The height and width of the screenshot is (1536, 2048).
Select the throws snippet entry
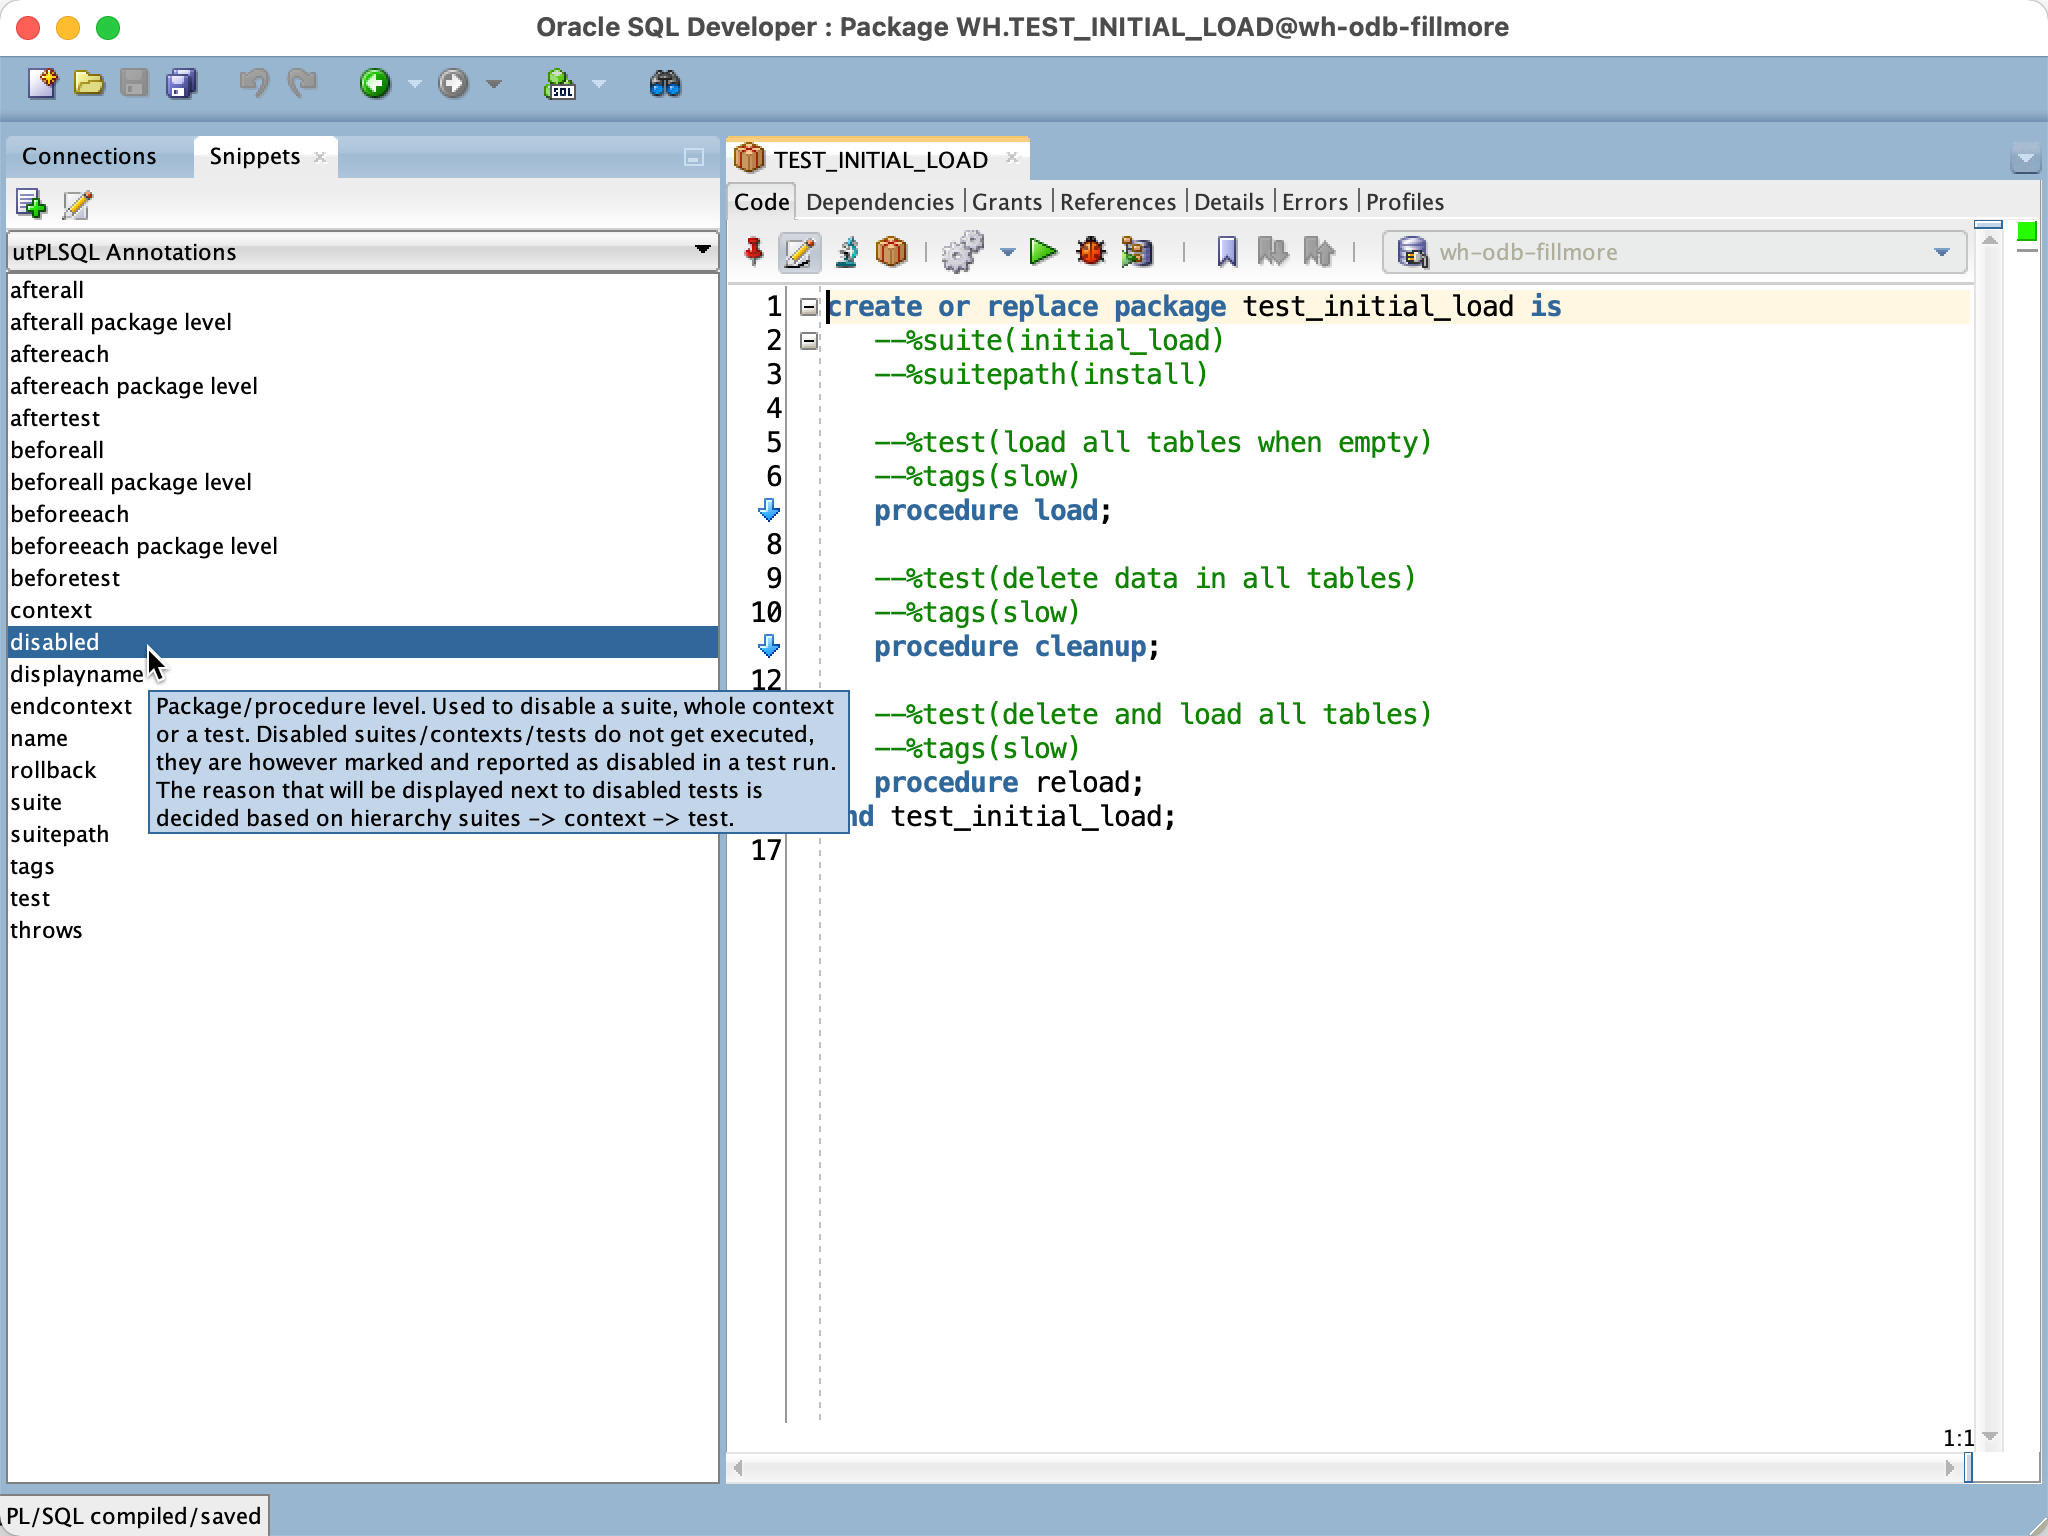click(46, 930)
